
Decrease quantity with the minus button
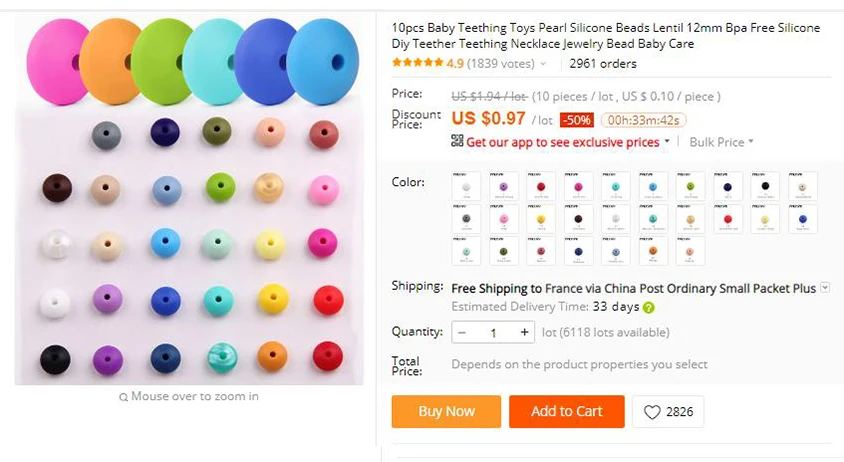click(462, 332)
